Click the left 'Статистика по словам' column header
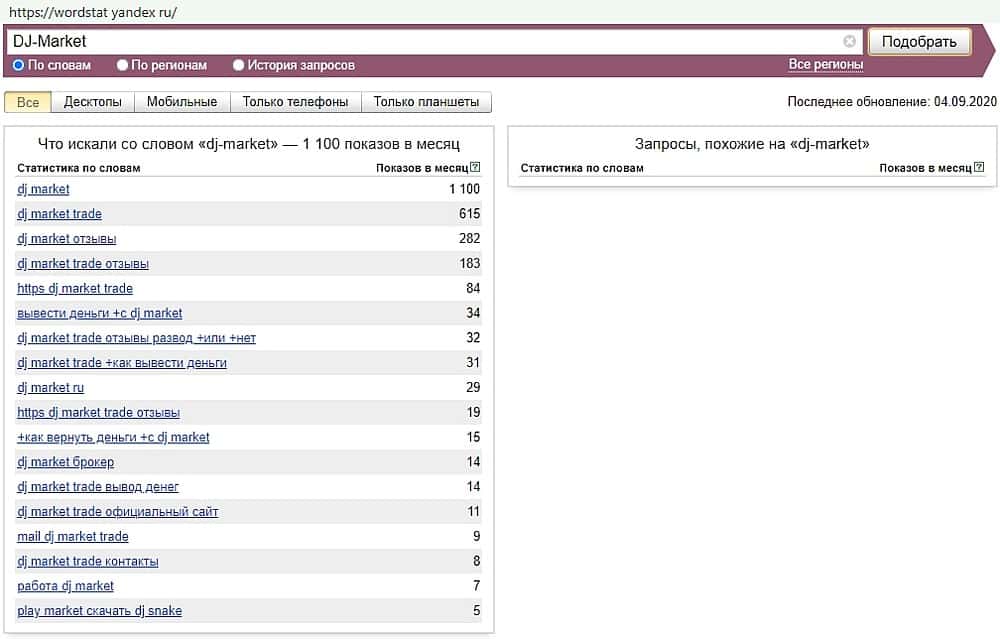 (x=78, y=168)
